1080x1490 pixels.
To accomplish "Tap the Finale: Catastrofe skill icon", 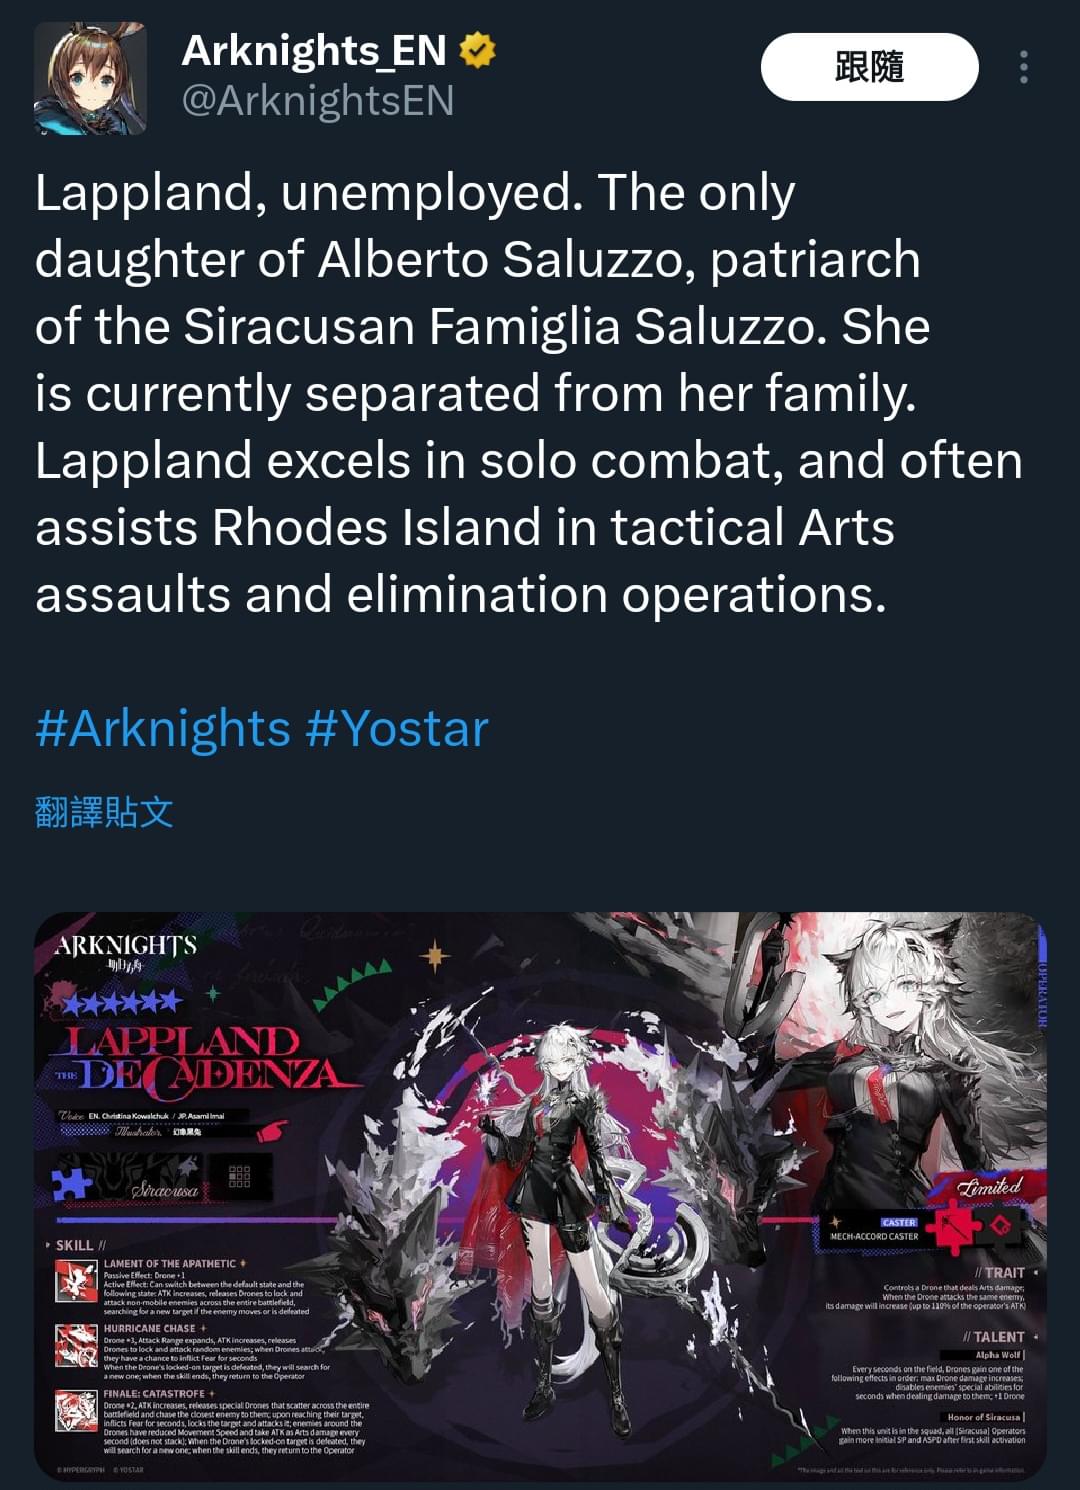I will point(76,1411).
